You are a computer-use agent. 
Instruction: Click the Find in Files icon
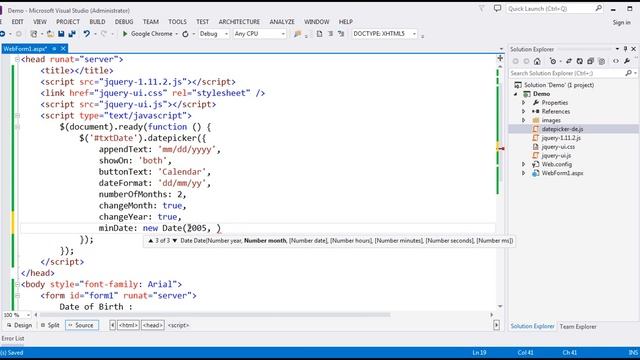coord(298,34)
